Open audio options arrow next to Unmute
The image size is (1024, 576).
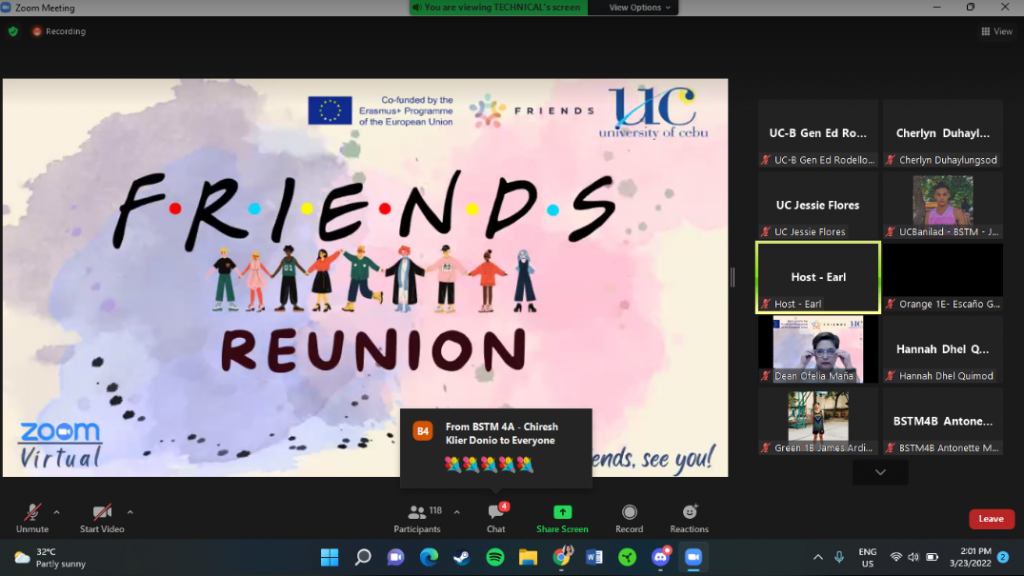pyautogui.click(x=57, y=513)
